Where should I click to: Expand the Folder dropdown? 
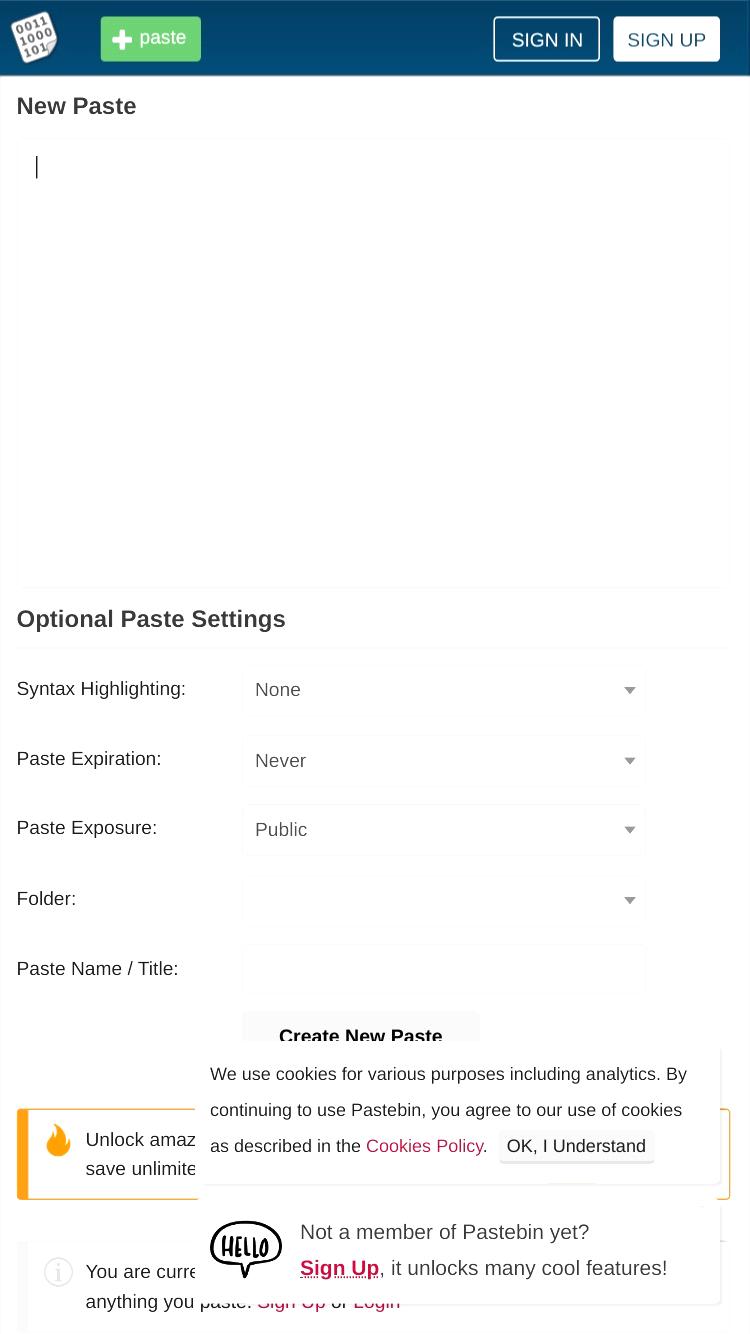(444, 900)
